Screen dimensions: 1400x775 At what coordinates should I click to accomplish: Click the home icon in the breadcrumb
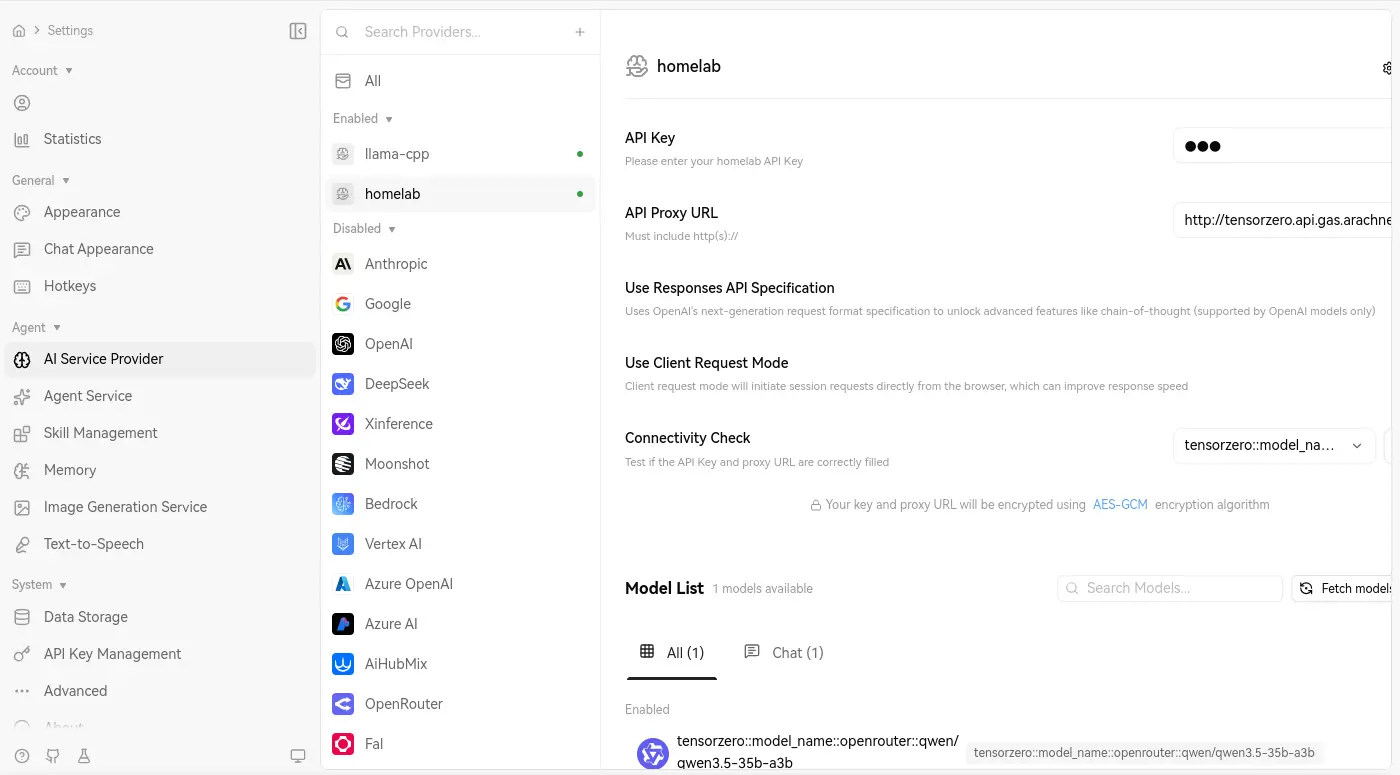pos(19,31)
